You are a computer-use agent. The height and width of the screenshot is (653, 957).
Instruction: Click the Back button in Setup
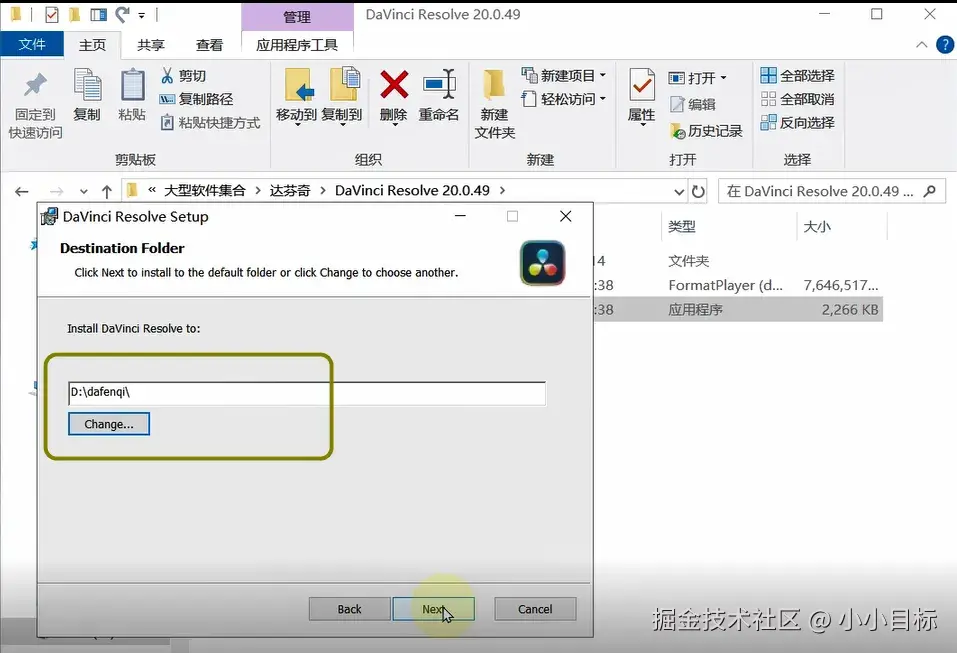(x=349, y=609)
